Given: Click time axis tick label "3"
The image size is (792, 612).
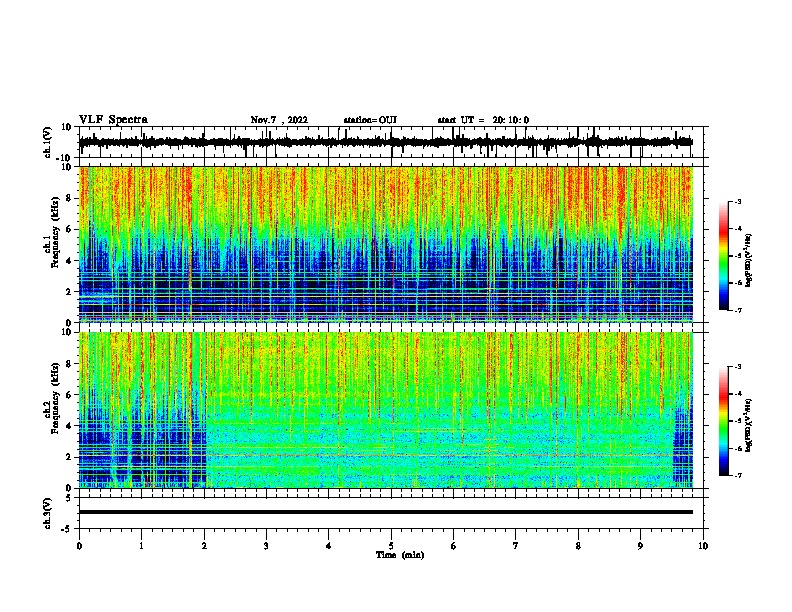Looking at the screenshot, I should (266, 546).
